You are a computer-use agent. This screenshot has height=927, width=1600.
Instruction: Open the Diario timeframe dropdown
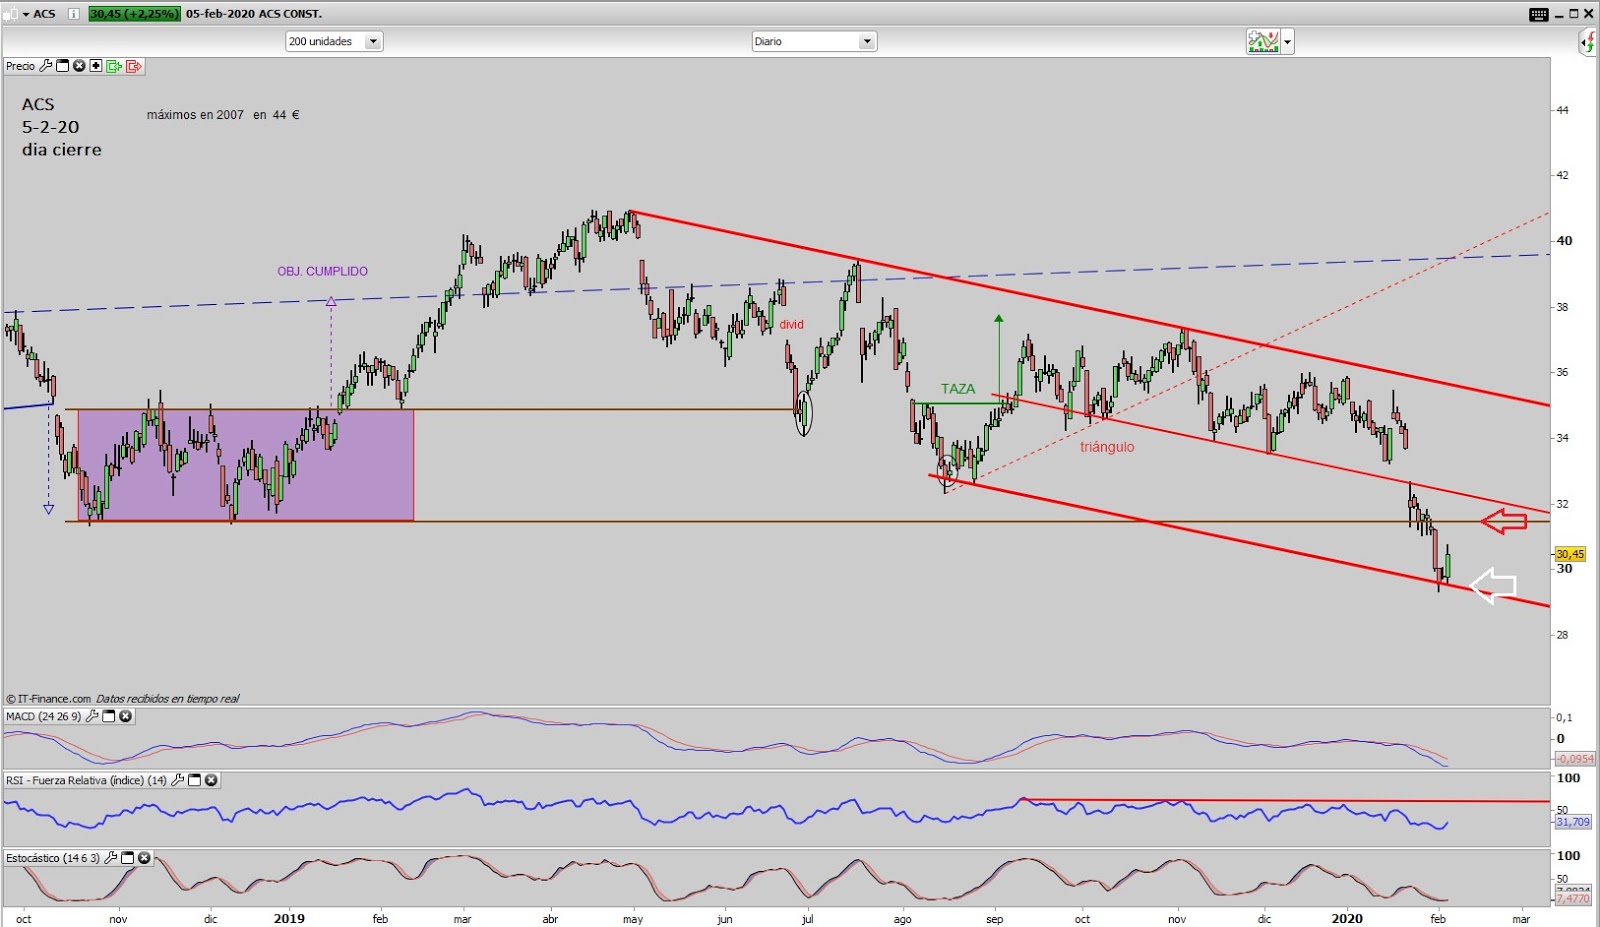(814, 41)
